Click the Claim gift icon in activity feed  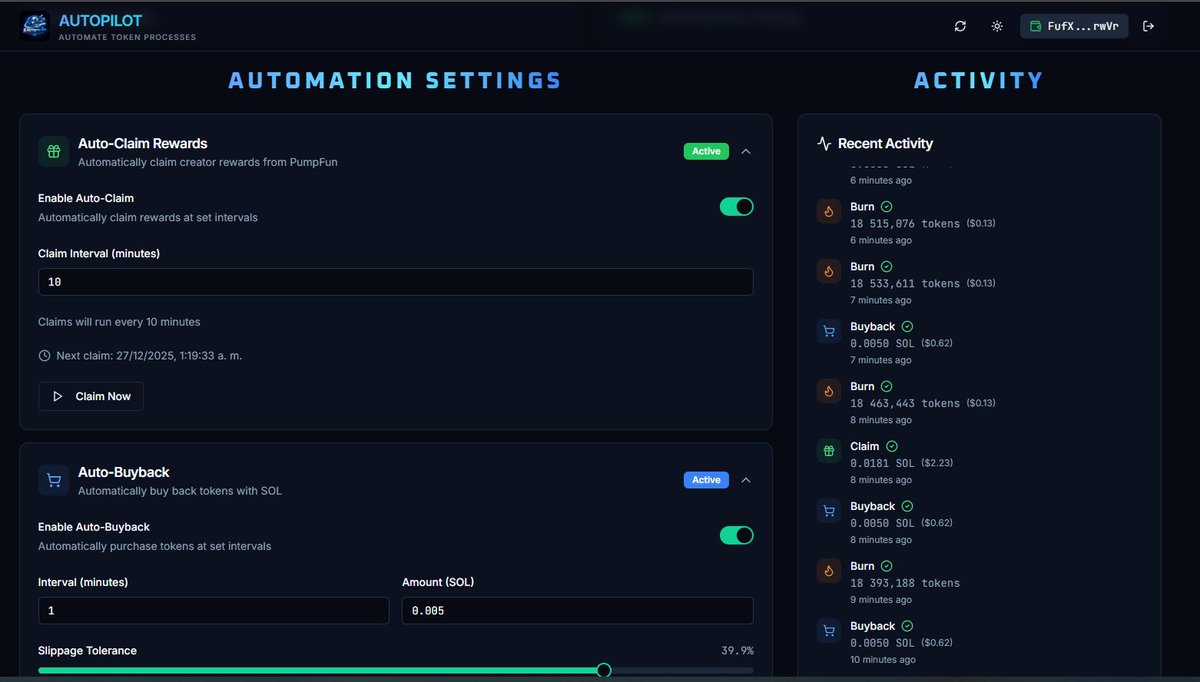tap(828, 451)
